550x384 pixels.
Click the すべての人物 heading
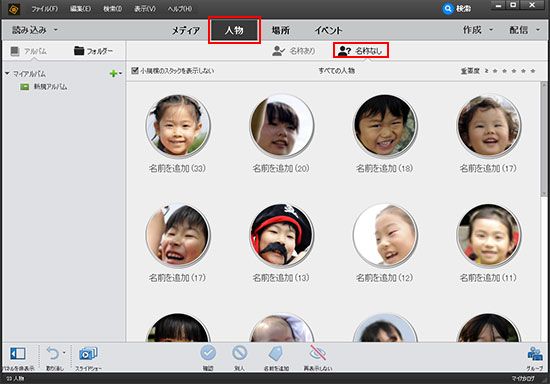point(336,71)
